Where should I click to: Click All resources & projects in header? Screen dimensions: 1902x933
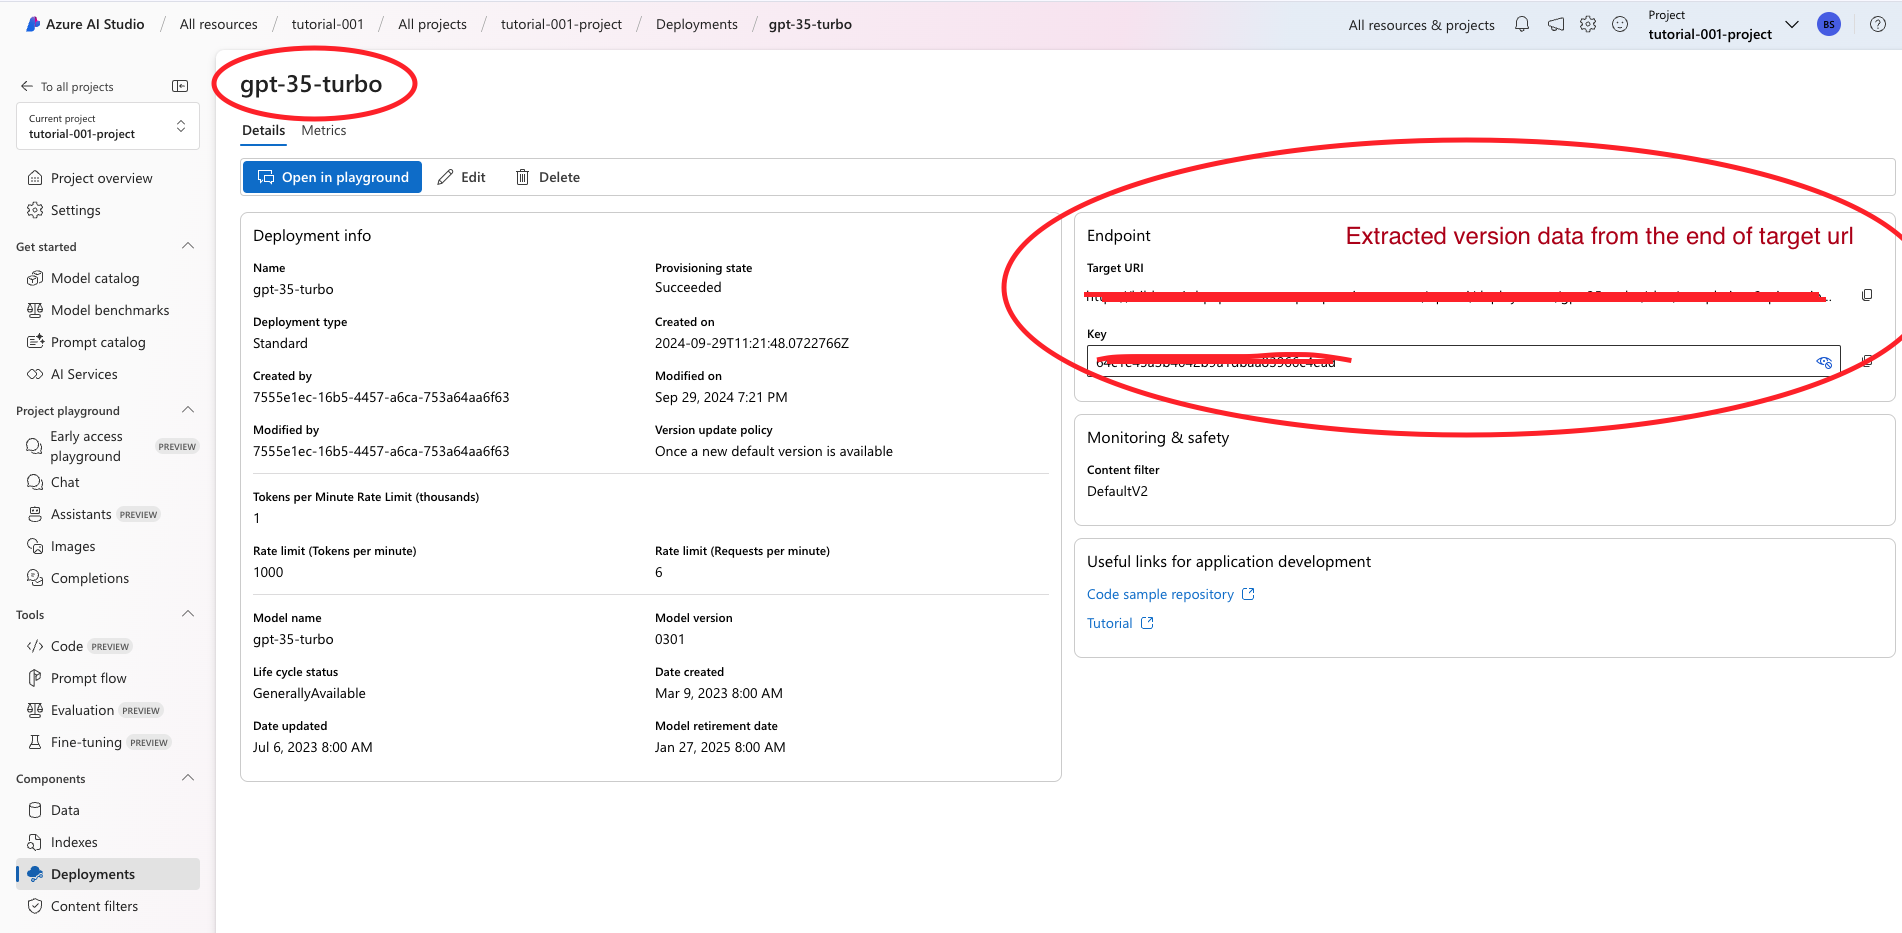tap(1421, 25)
